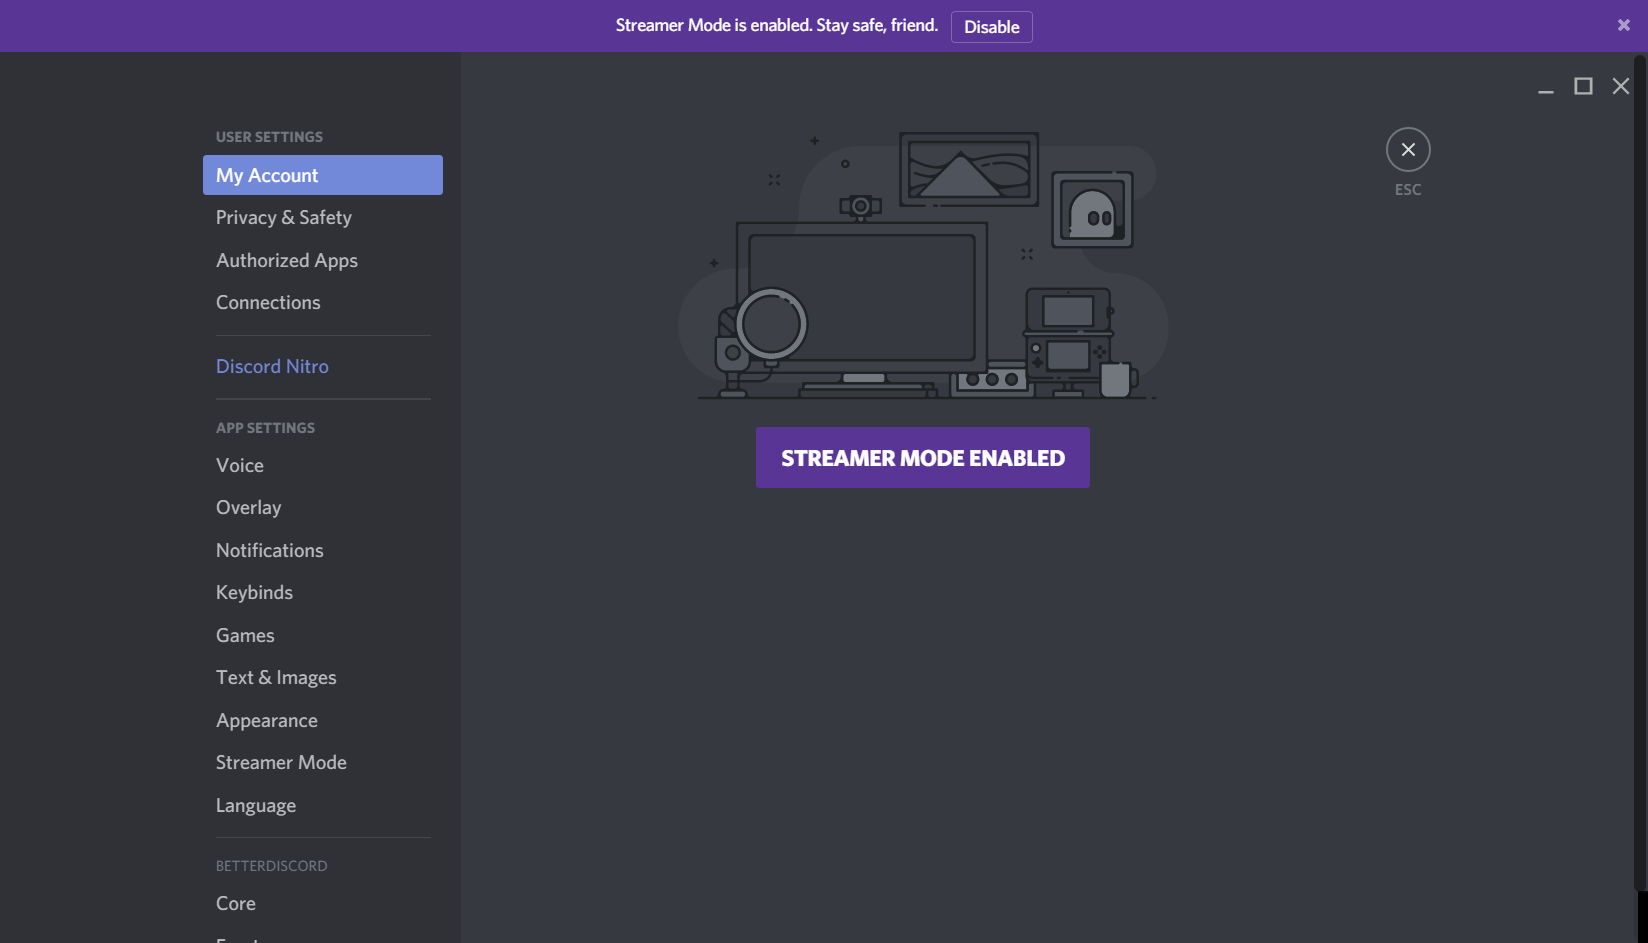The height and width of the screenshot is (943, 1648).
Task: Maximize the Discord window
Action: 1583,87
